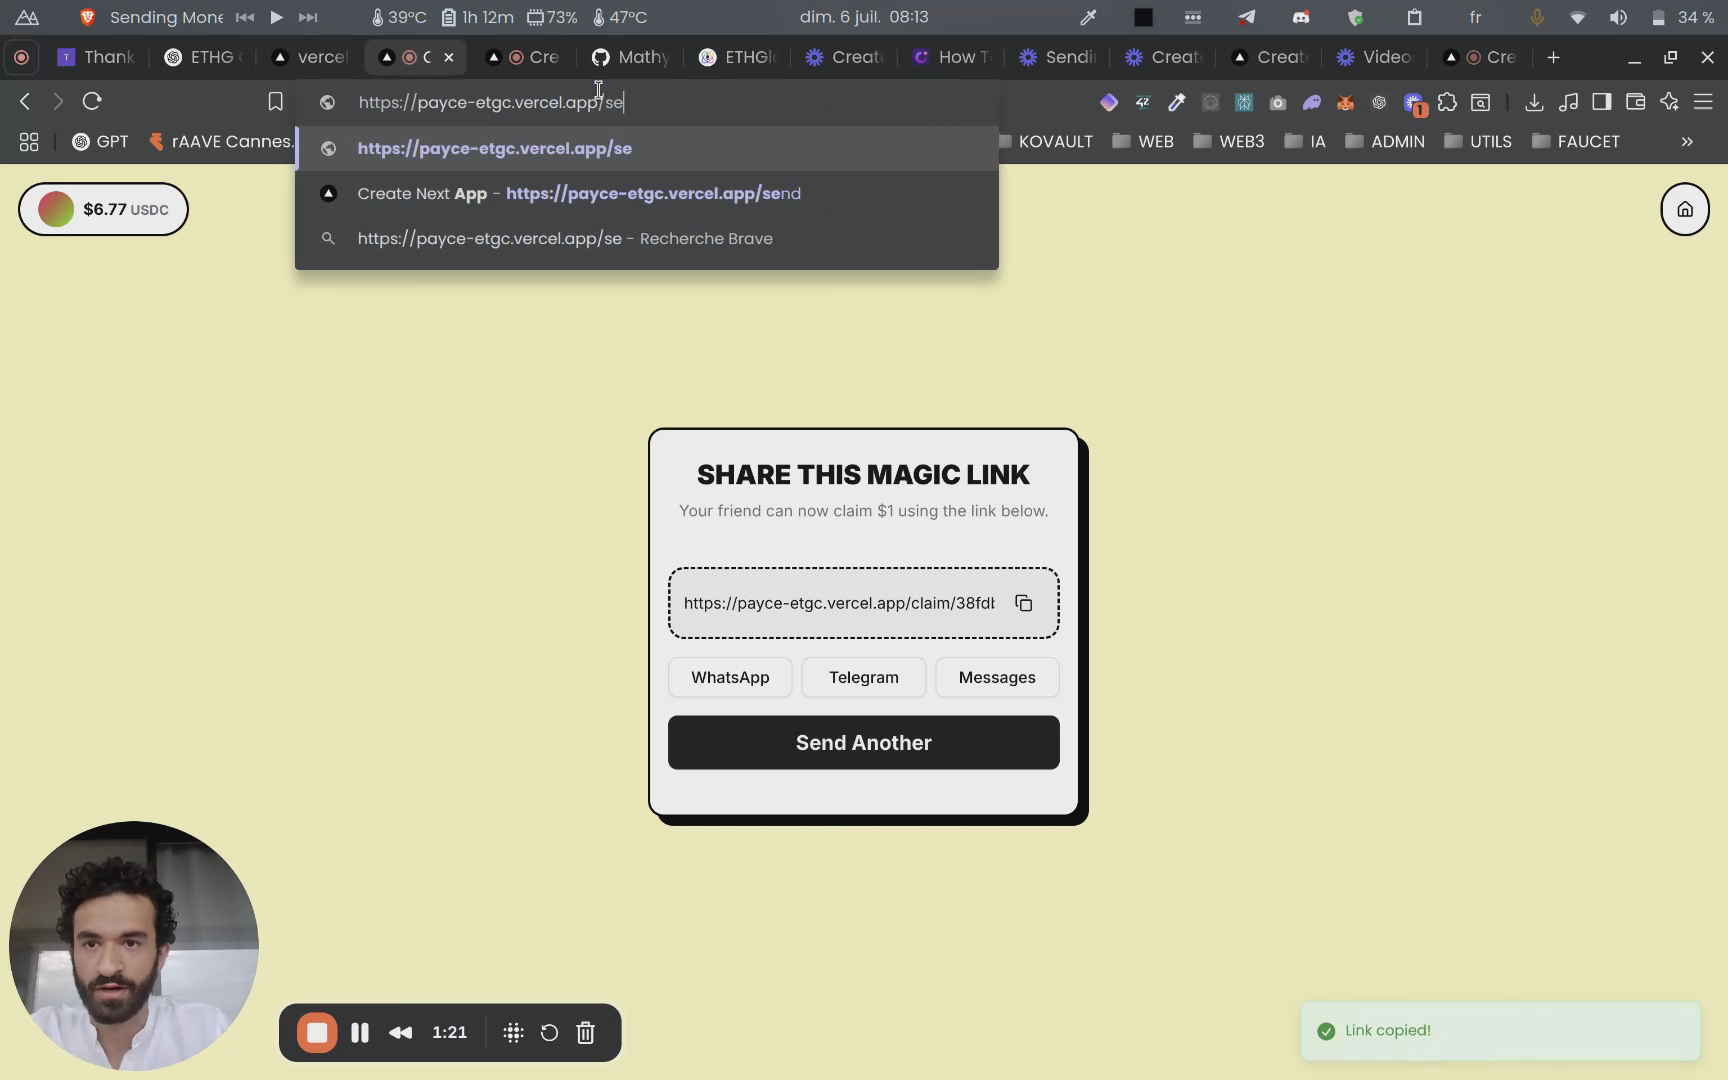Open extension with notification badge 1
Image resolution: width=1728 pixels, height=1080 pixels.
[1413, 103]
